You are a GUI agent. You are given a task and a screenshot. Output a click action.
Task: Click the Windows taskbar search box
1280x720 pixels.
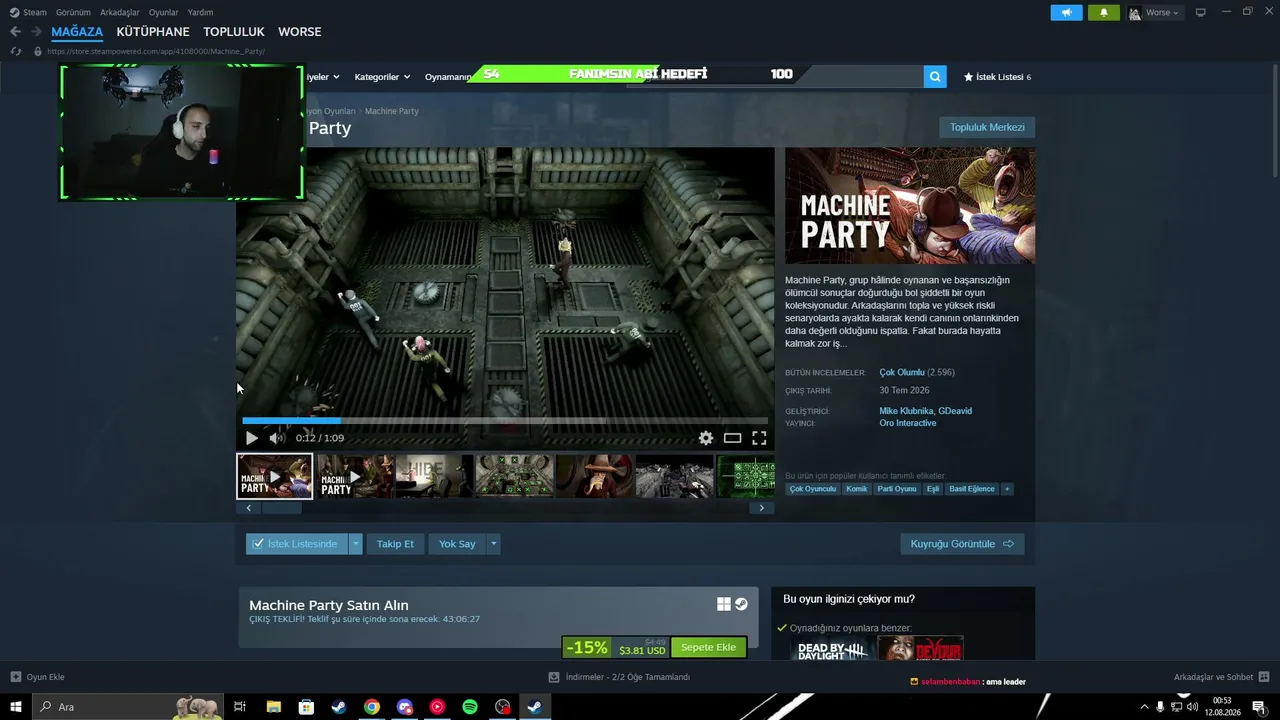coord(128,707)
